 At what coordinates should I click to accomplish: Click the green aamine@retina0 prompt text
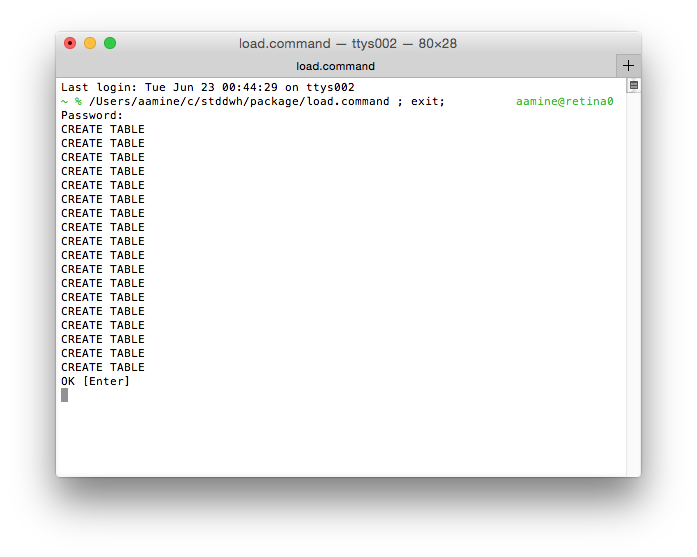click(565, 101)
